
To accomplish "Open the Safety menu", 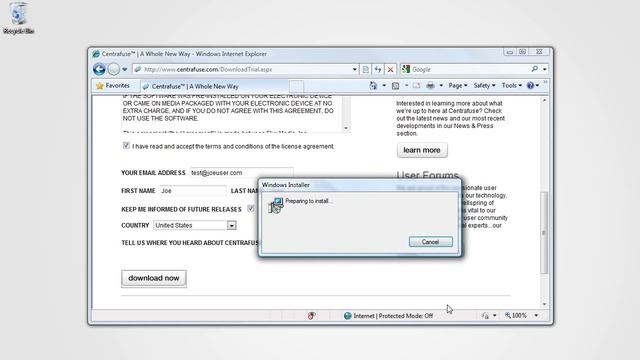I will (484, 86).
